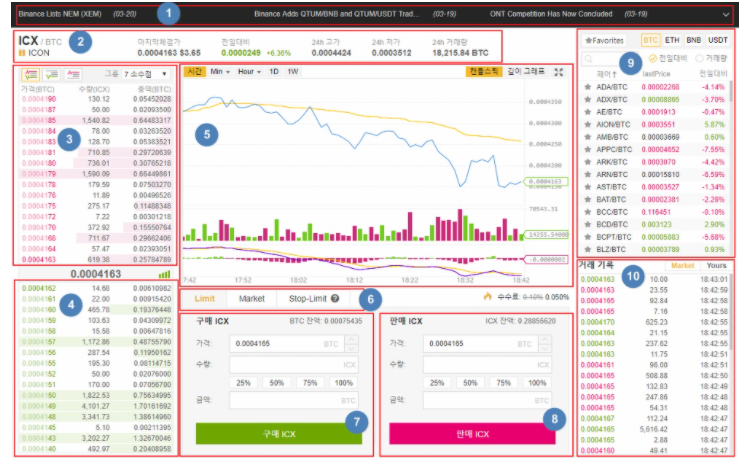Star the ADA/BTC pair as favorite

(x=588, y=87)
